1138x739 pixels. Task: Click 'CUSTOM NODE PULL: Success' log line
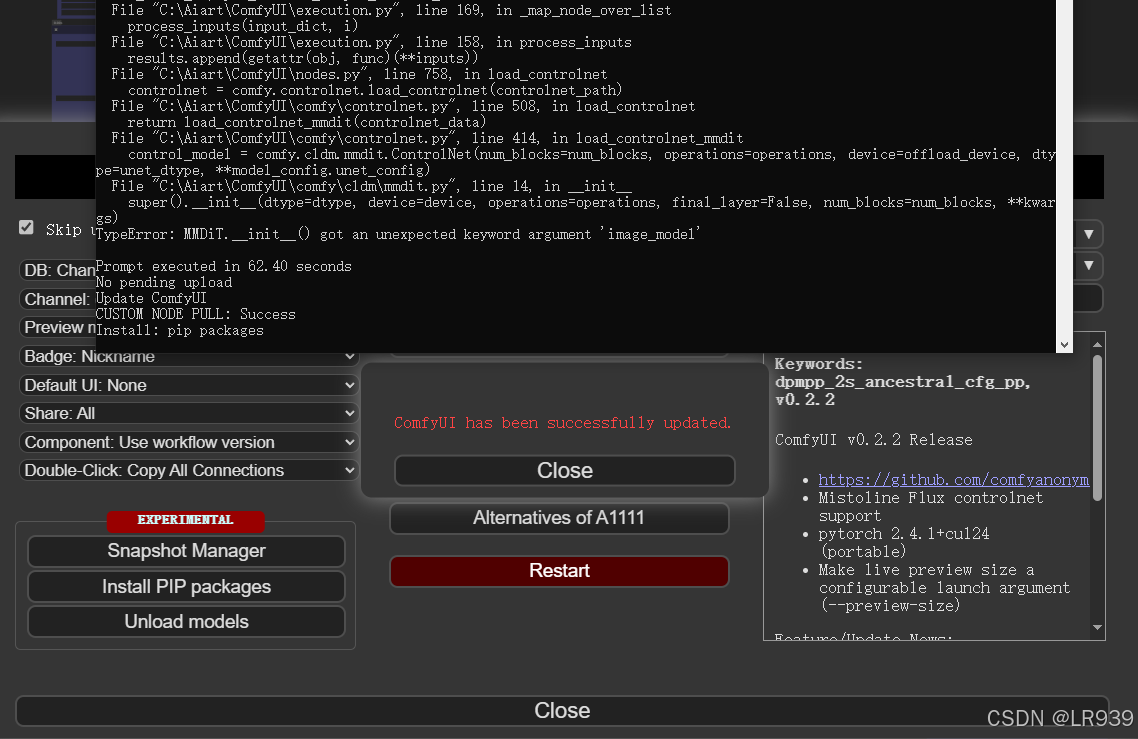click(196, 314)
